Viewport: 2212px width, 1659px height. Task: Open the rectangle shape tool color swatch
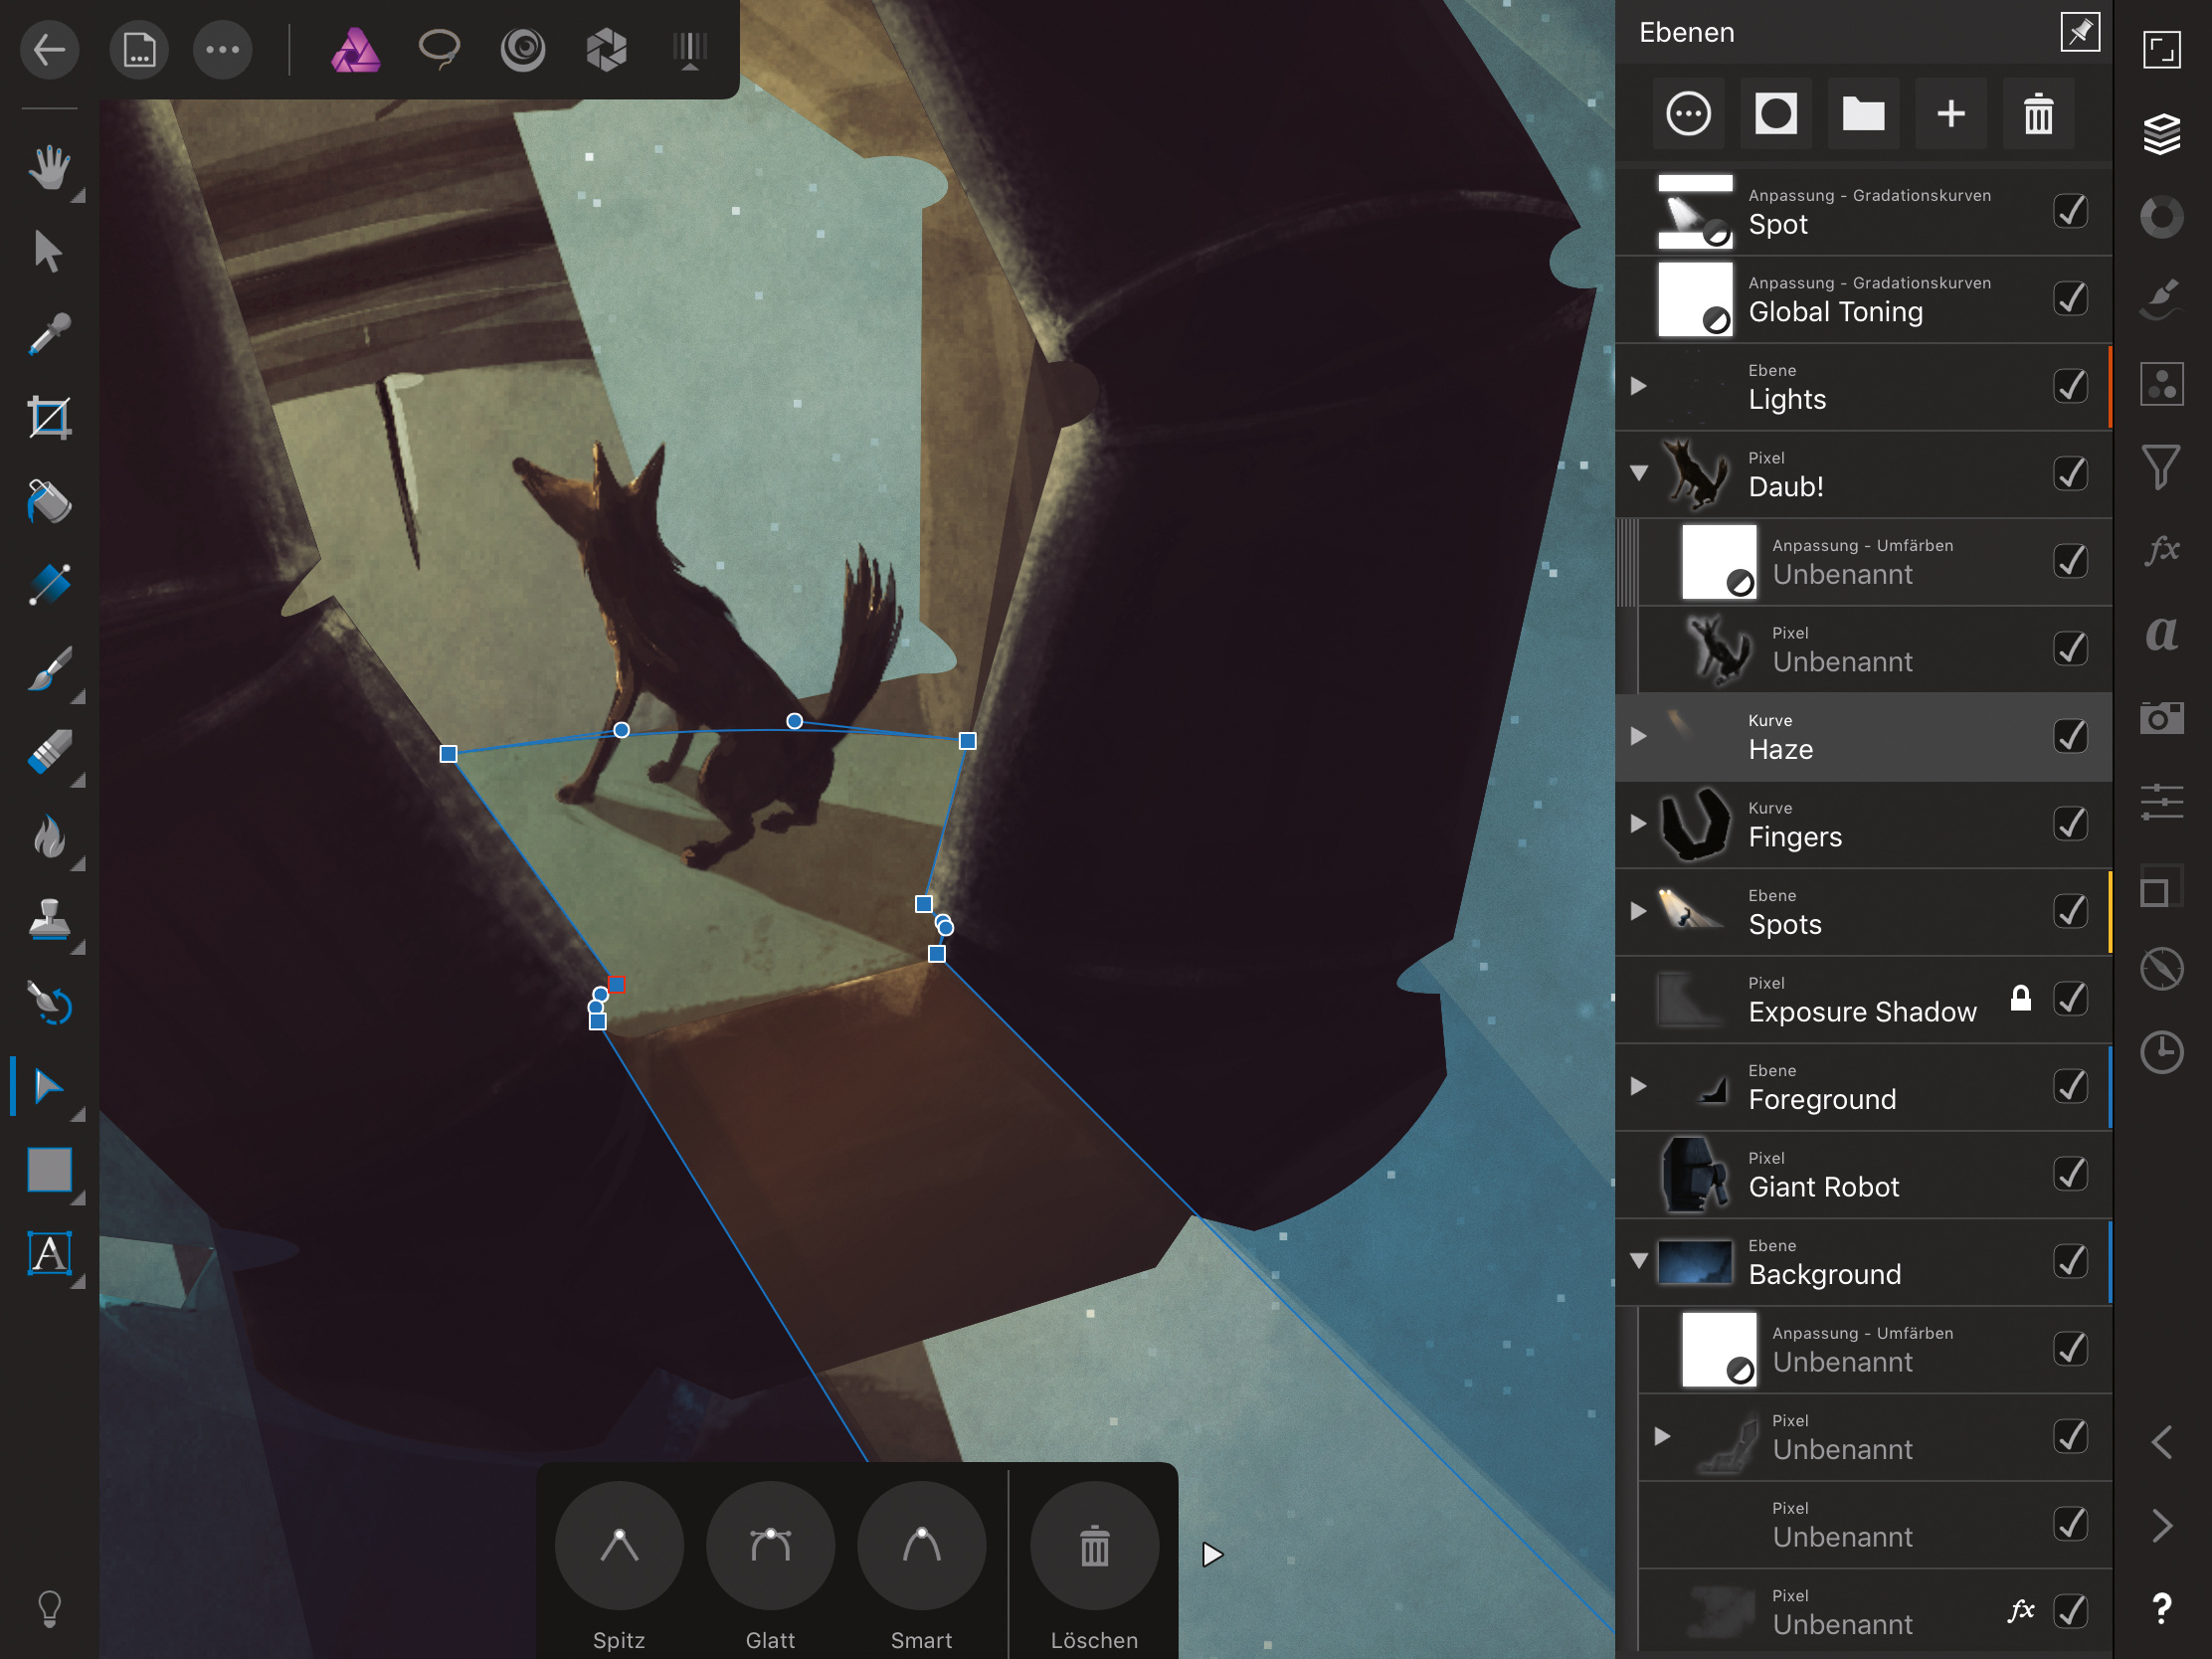click(x=49, y=1170)
